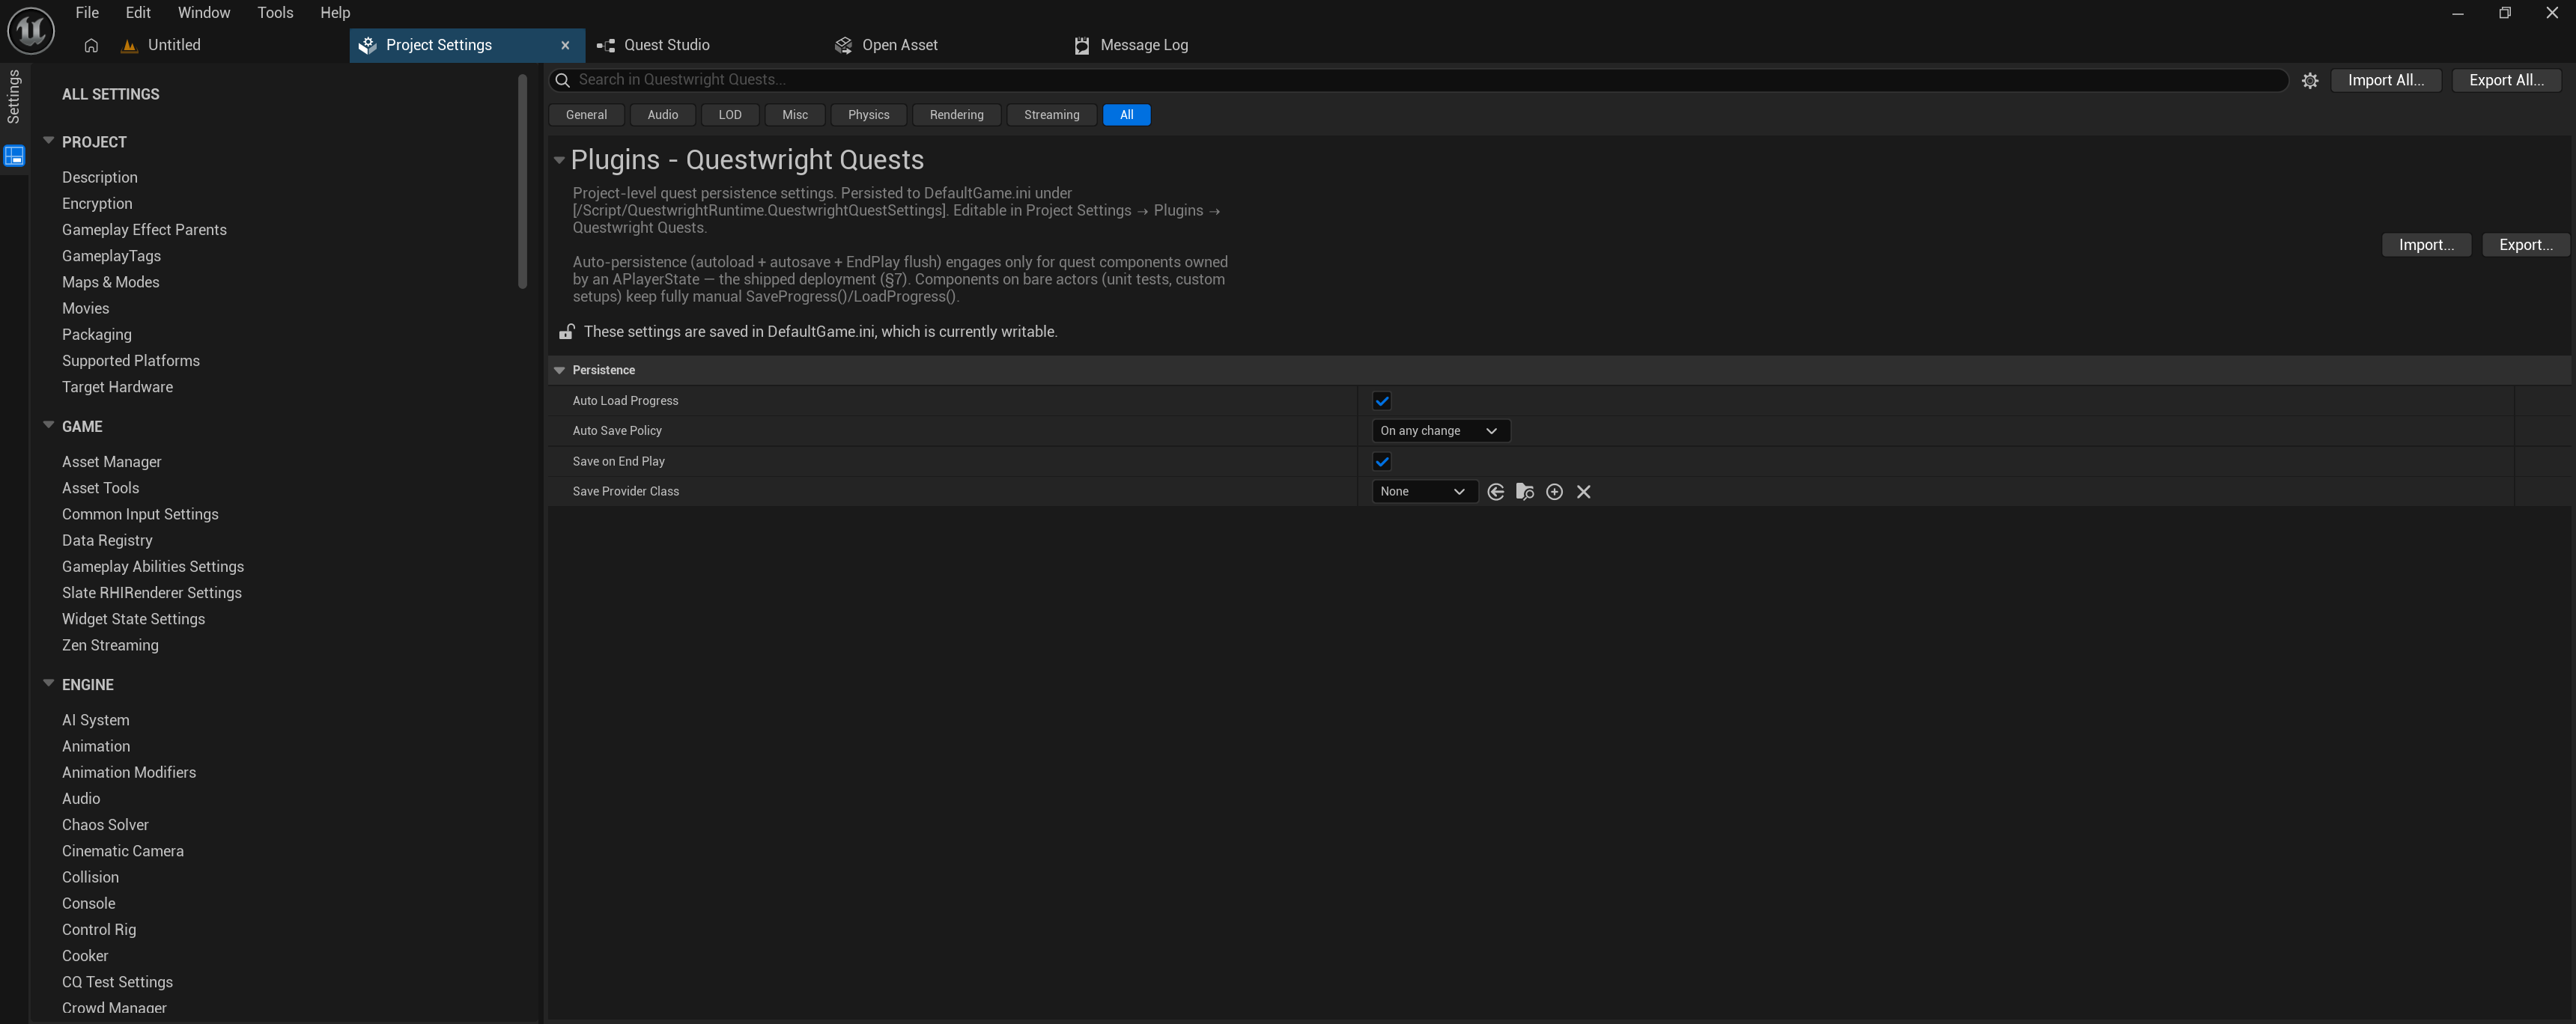This screenshot has width=2576, height=1024.
Task: Select the Streaming filter button
Action: (x=1051, y=115)
